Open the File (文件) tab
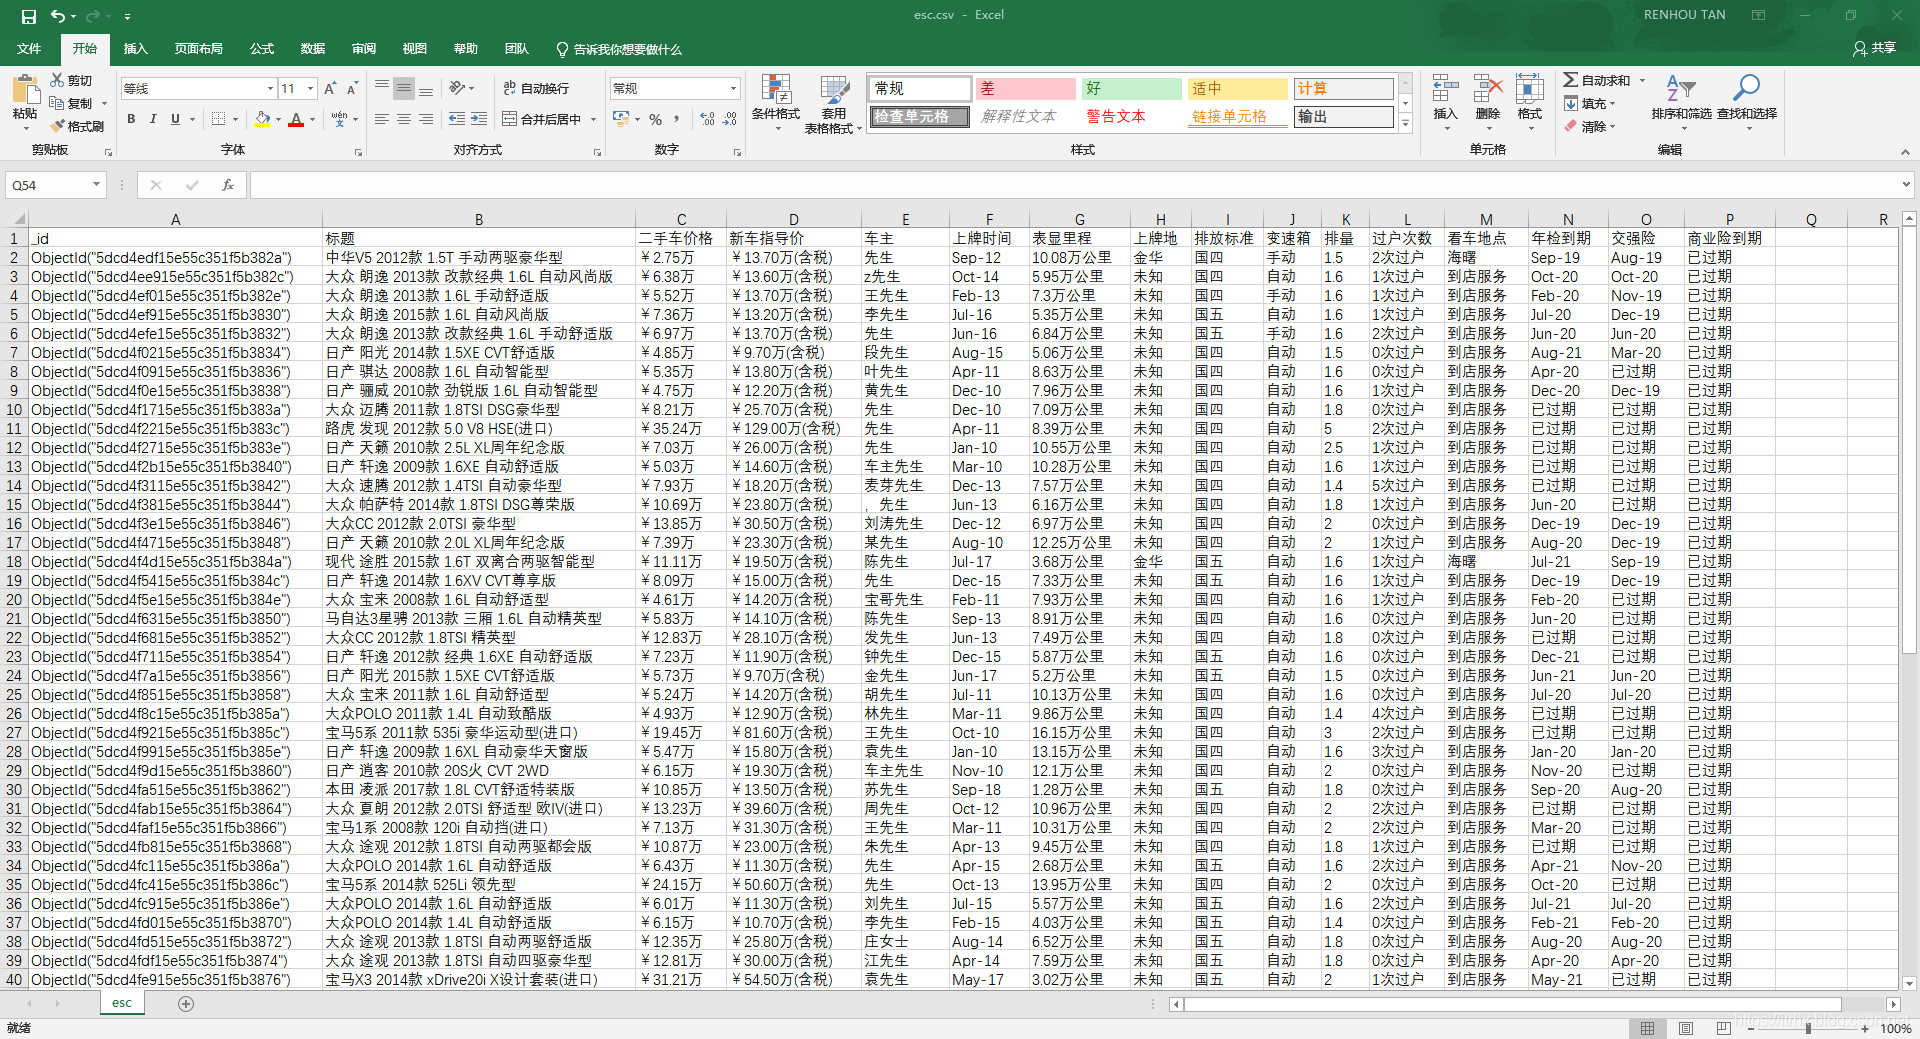1920x1039 pixels. [x=29, y=49]
